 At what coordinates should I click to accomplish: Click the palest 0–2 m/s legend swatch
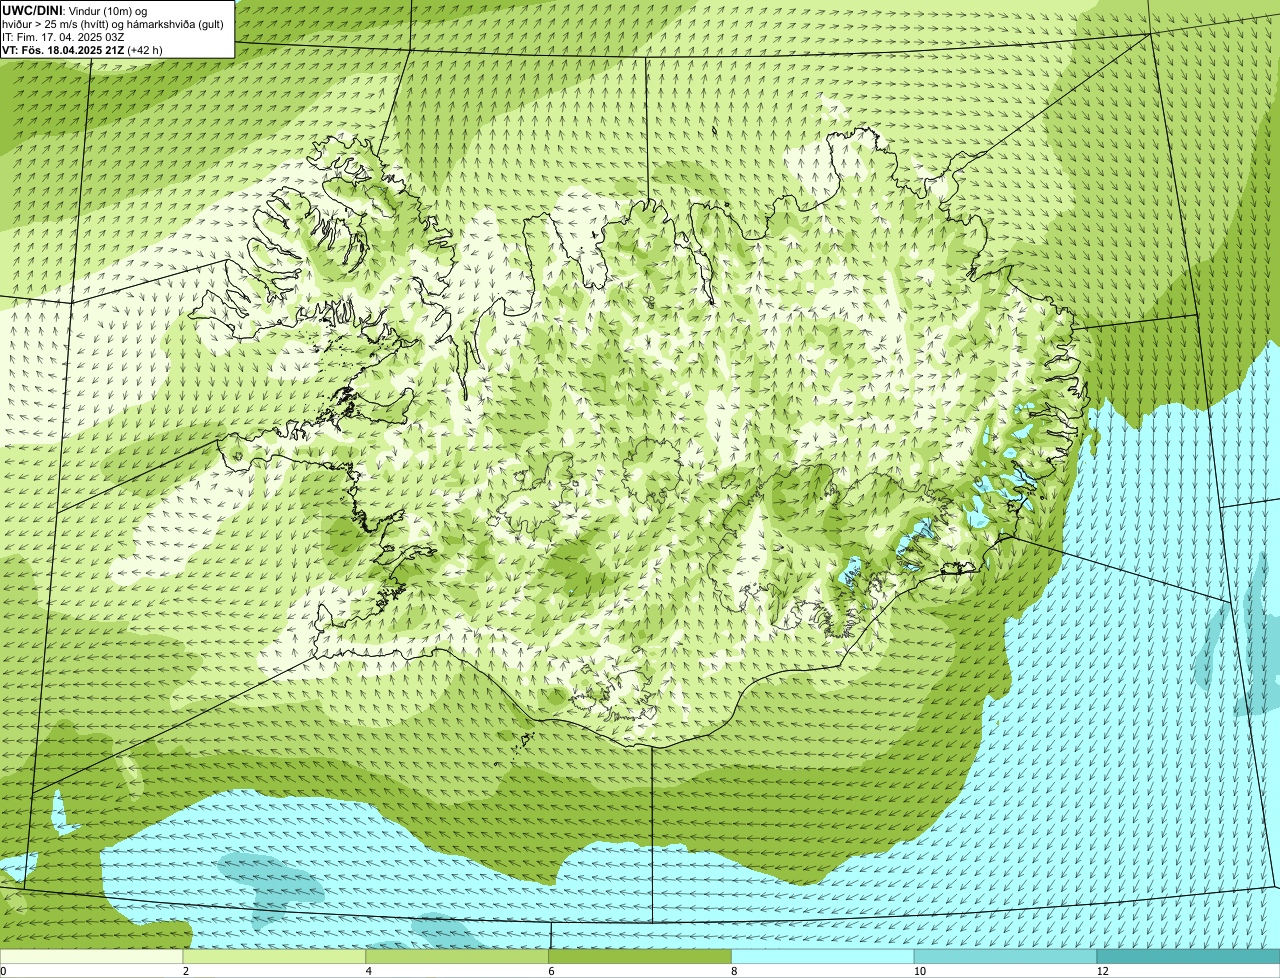92,957
